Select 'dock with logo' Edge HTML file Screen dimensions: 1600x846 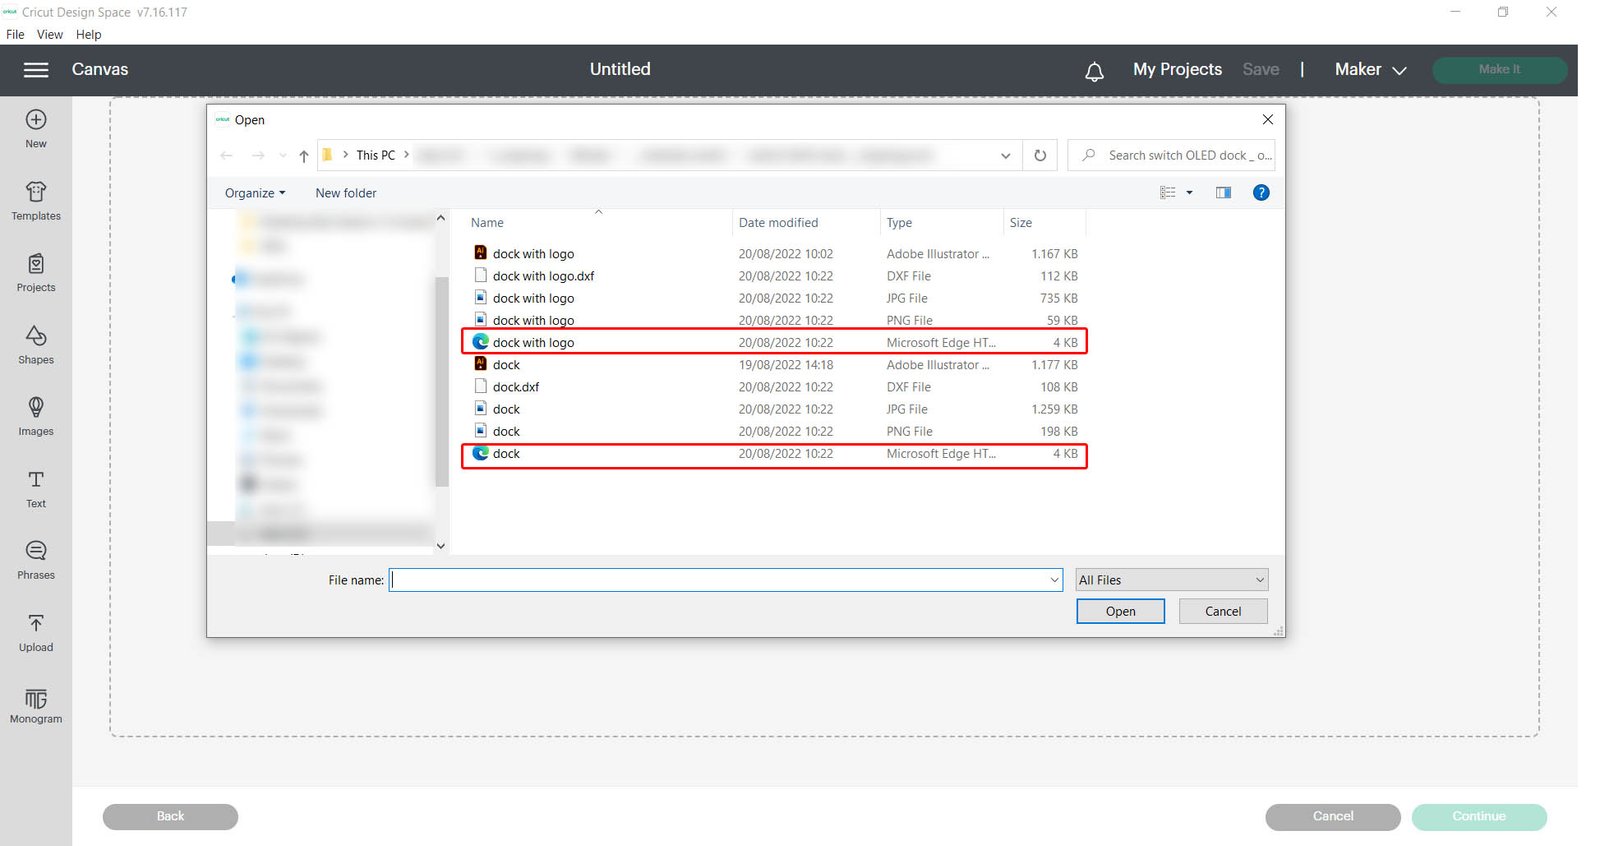pyautogui.click(x=774, y=343)
